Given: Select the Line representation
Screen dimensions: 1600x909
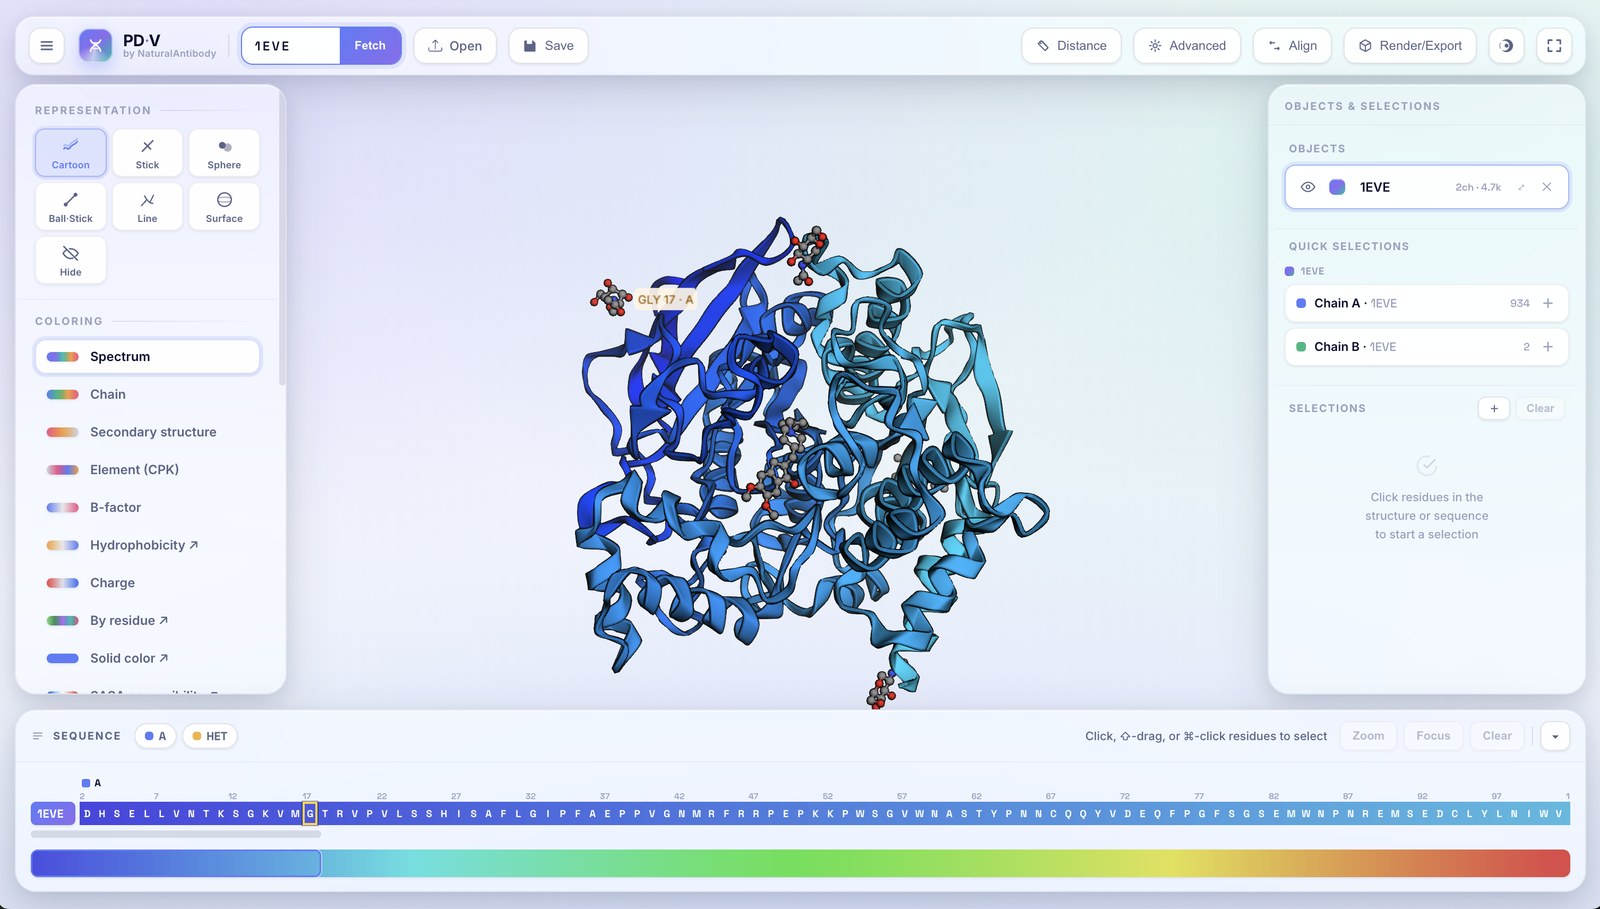Looking at the screenshot, I should 147,207.
